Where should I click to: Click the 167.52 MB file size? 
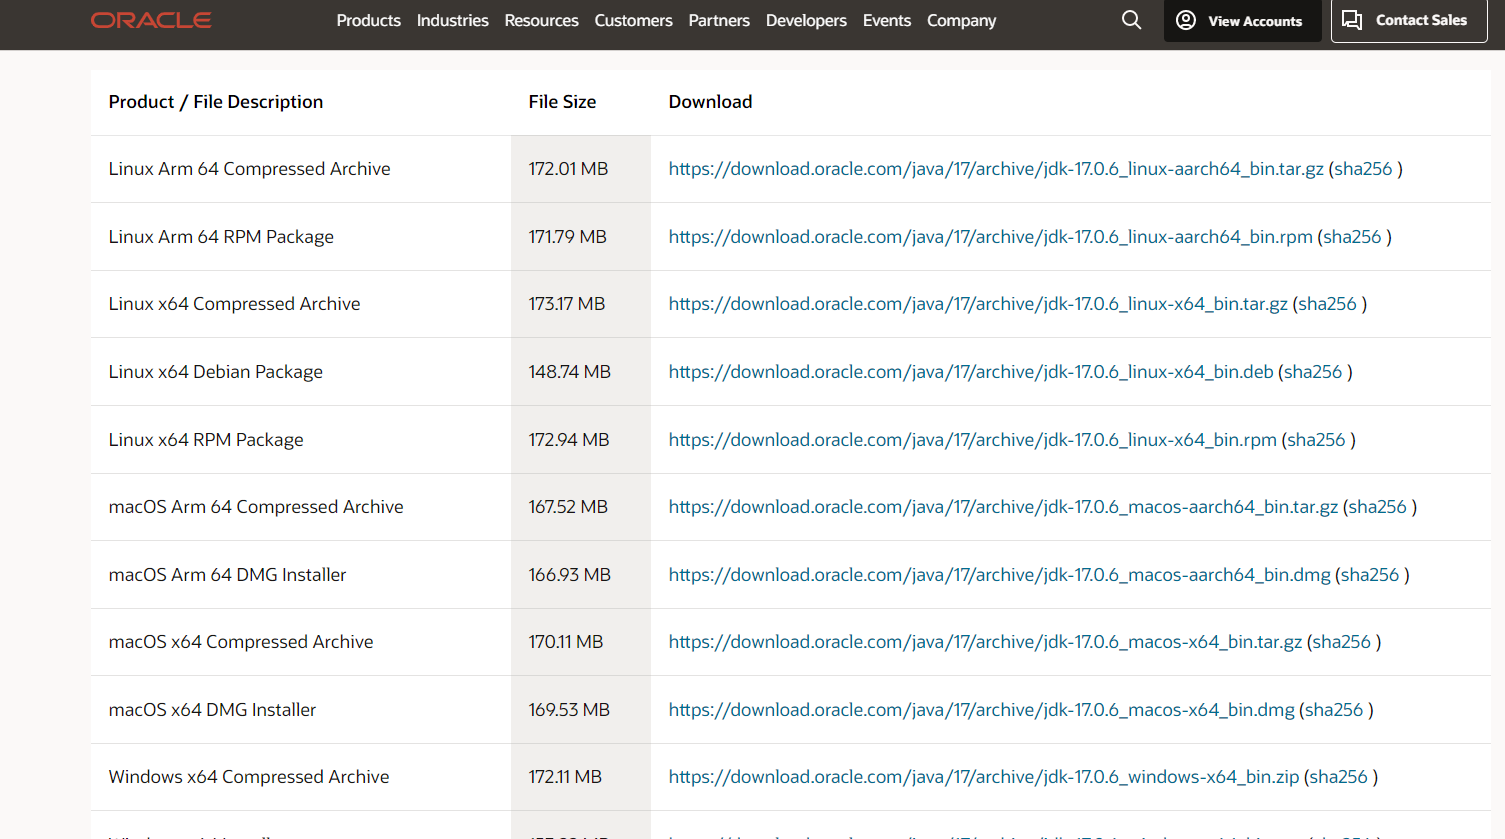click(568, 507)
